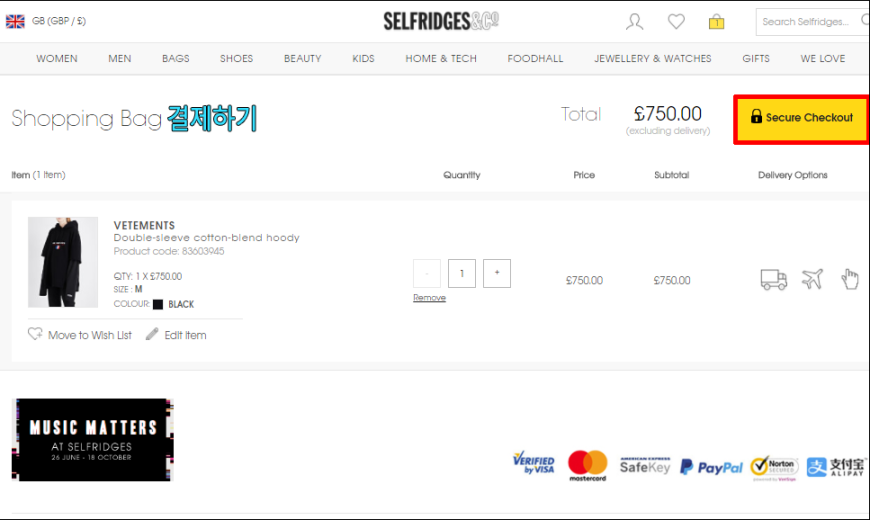Click the GB (GBP / £) currency text
The image size is (870, 520).
[x=59, y=21]
